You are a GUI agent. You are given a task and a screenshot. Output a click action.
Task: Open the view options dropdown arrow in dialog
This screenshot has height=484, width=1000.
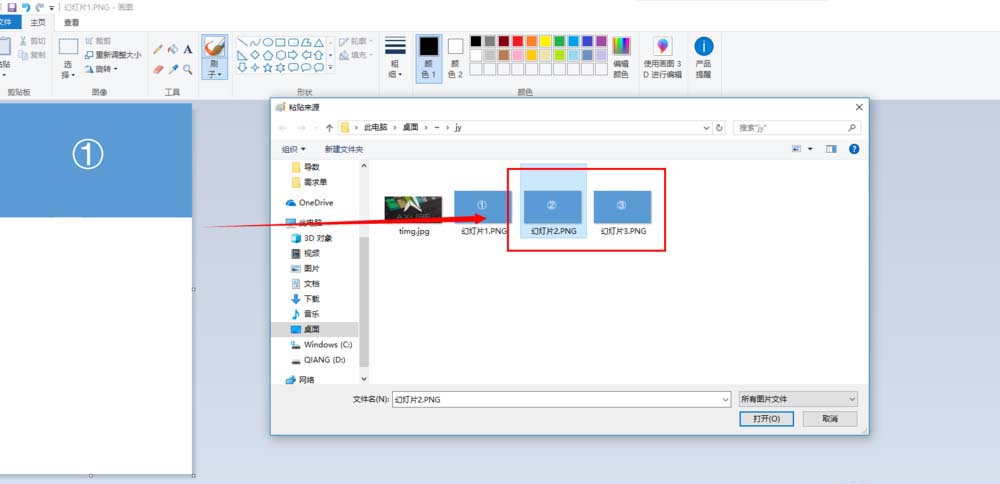(x=811, y=149)
